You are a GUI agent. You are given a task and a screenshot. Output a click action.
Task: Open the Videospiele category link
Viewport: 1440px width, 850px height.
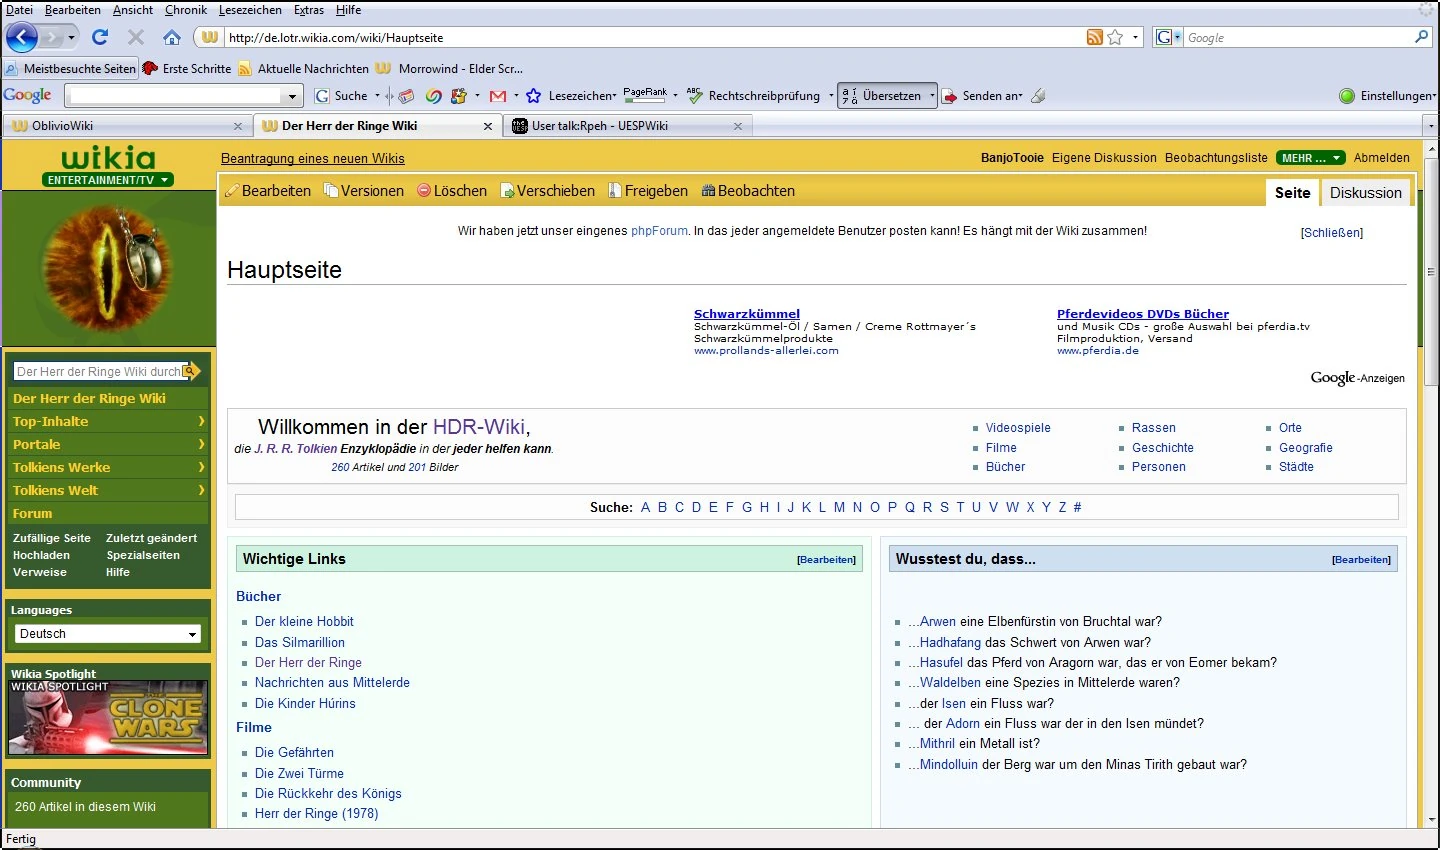[1018, 428]
